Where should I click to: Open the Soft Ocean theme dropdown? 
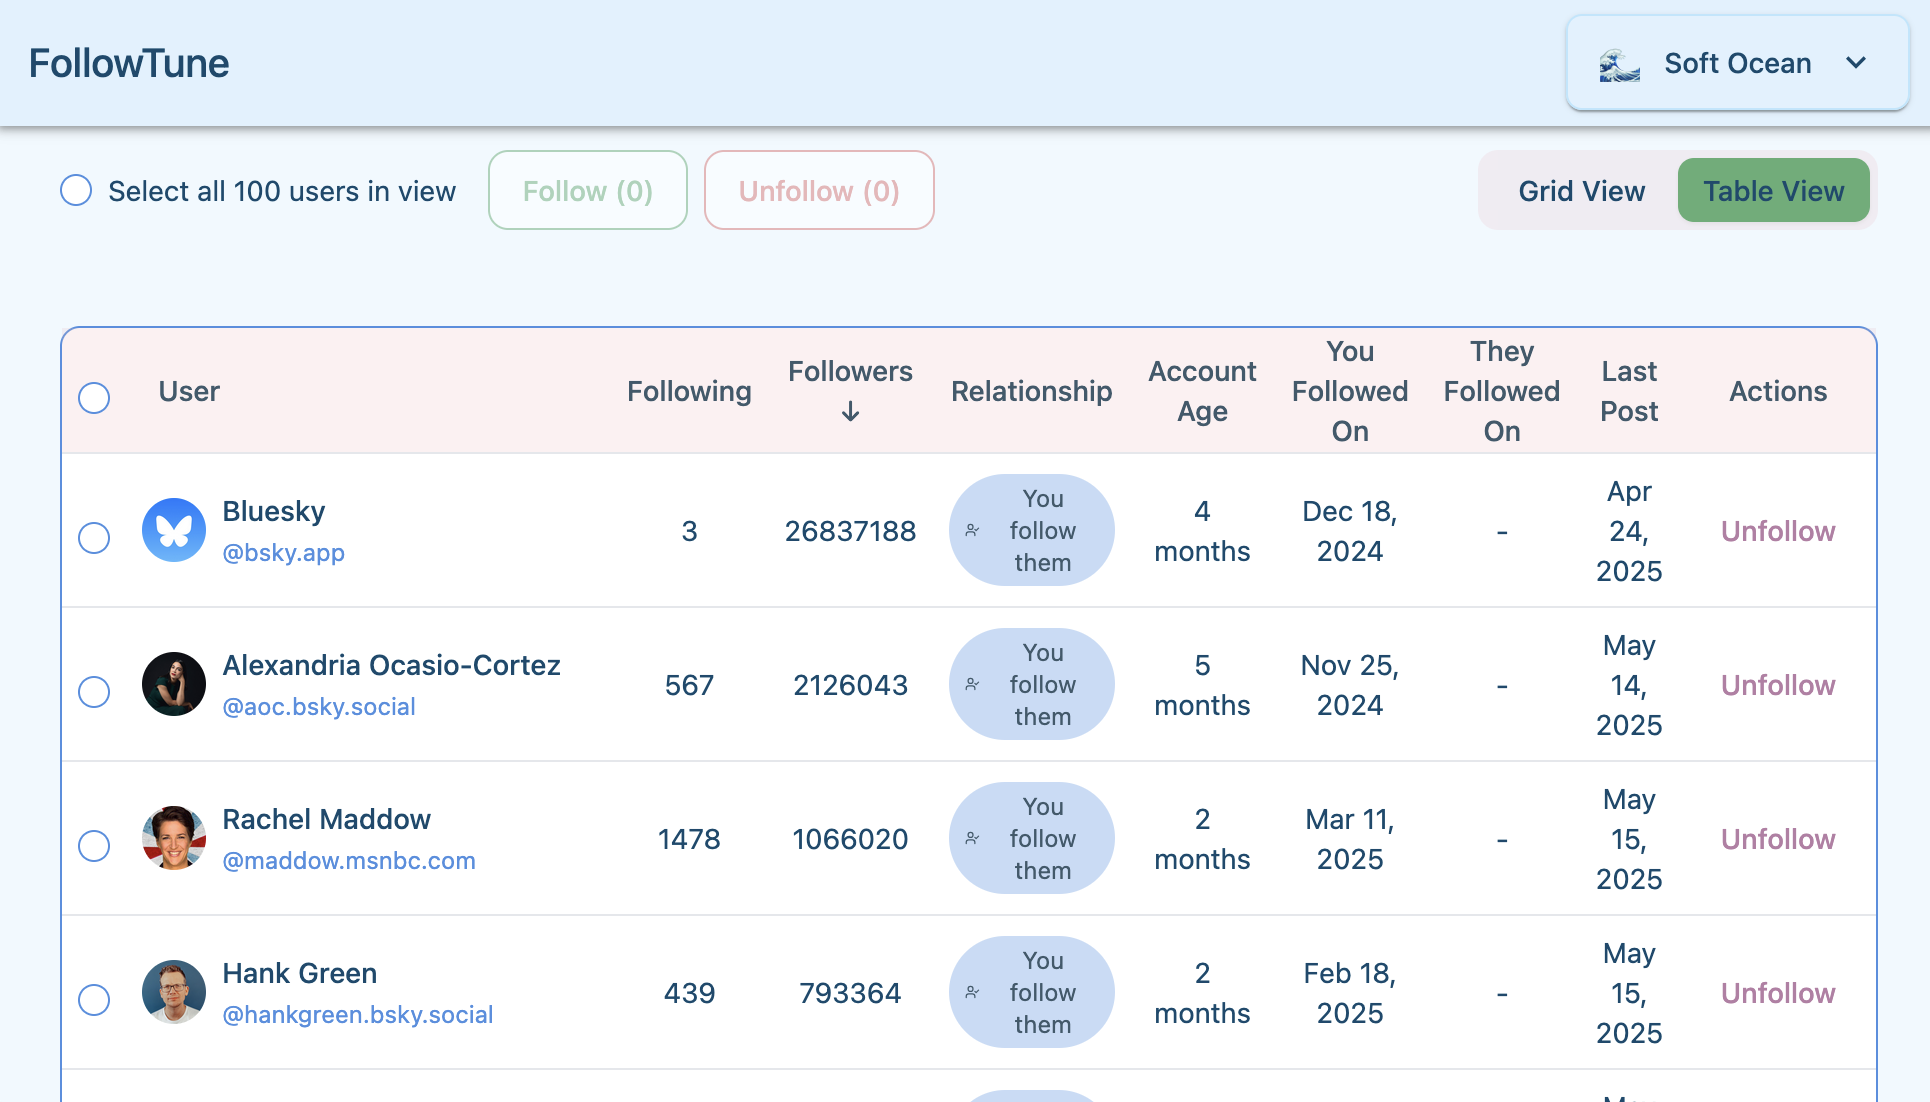click(x=1737, y=63)
